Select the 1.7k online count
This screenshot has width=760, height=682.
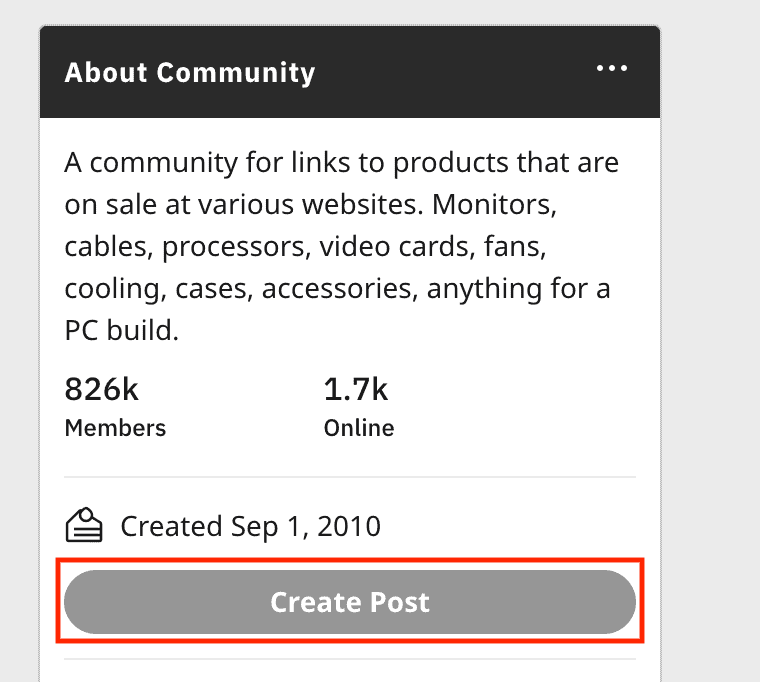pos(355,387)
